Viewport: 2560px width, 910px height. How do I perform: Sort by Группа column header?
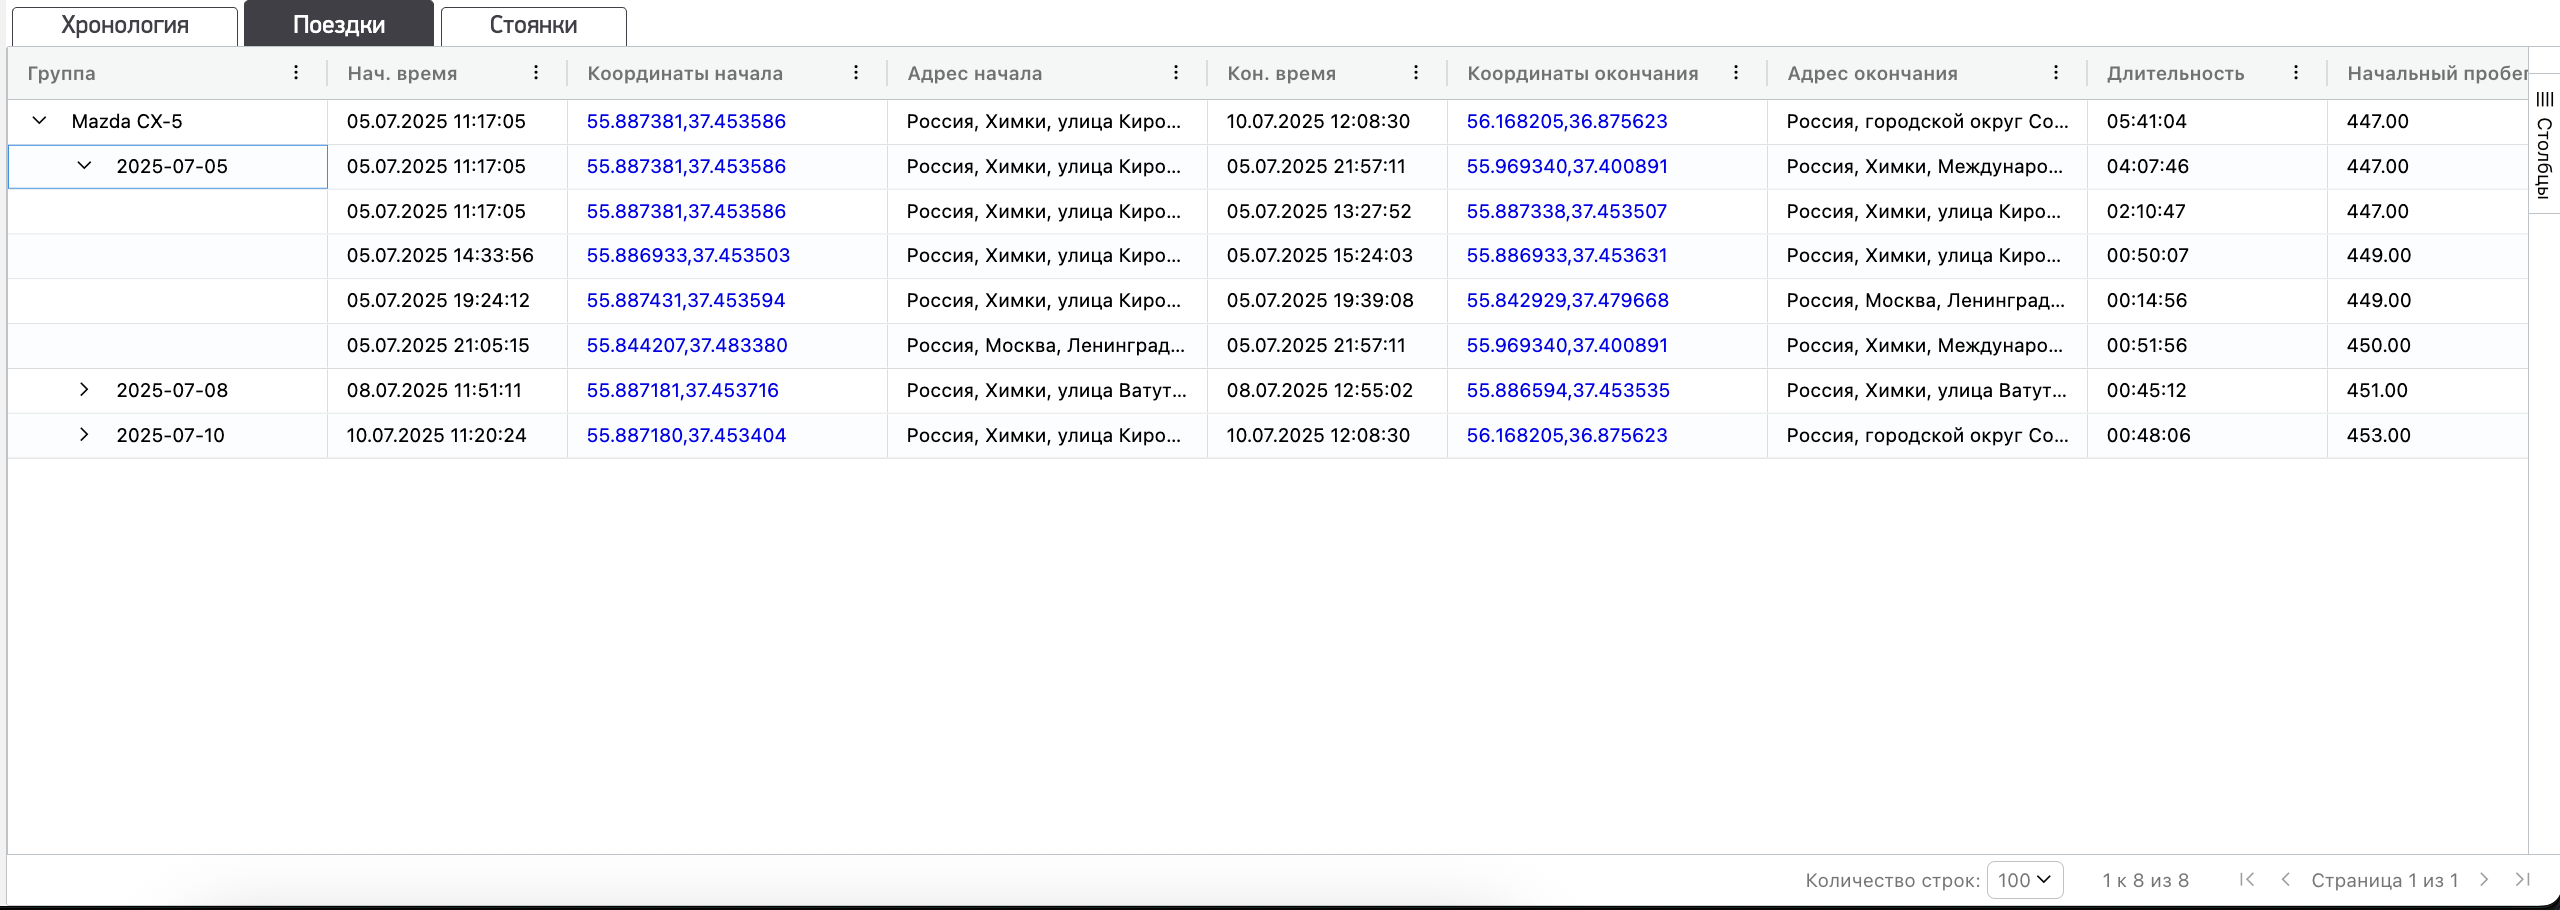click(x=62, y=73)
